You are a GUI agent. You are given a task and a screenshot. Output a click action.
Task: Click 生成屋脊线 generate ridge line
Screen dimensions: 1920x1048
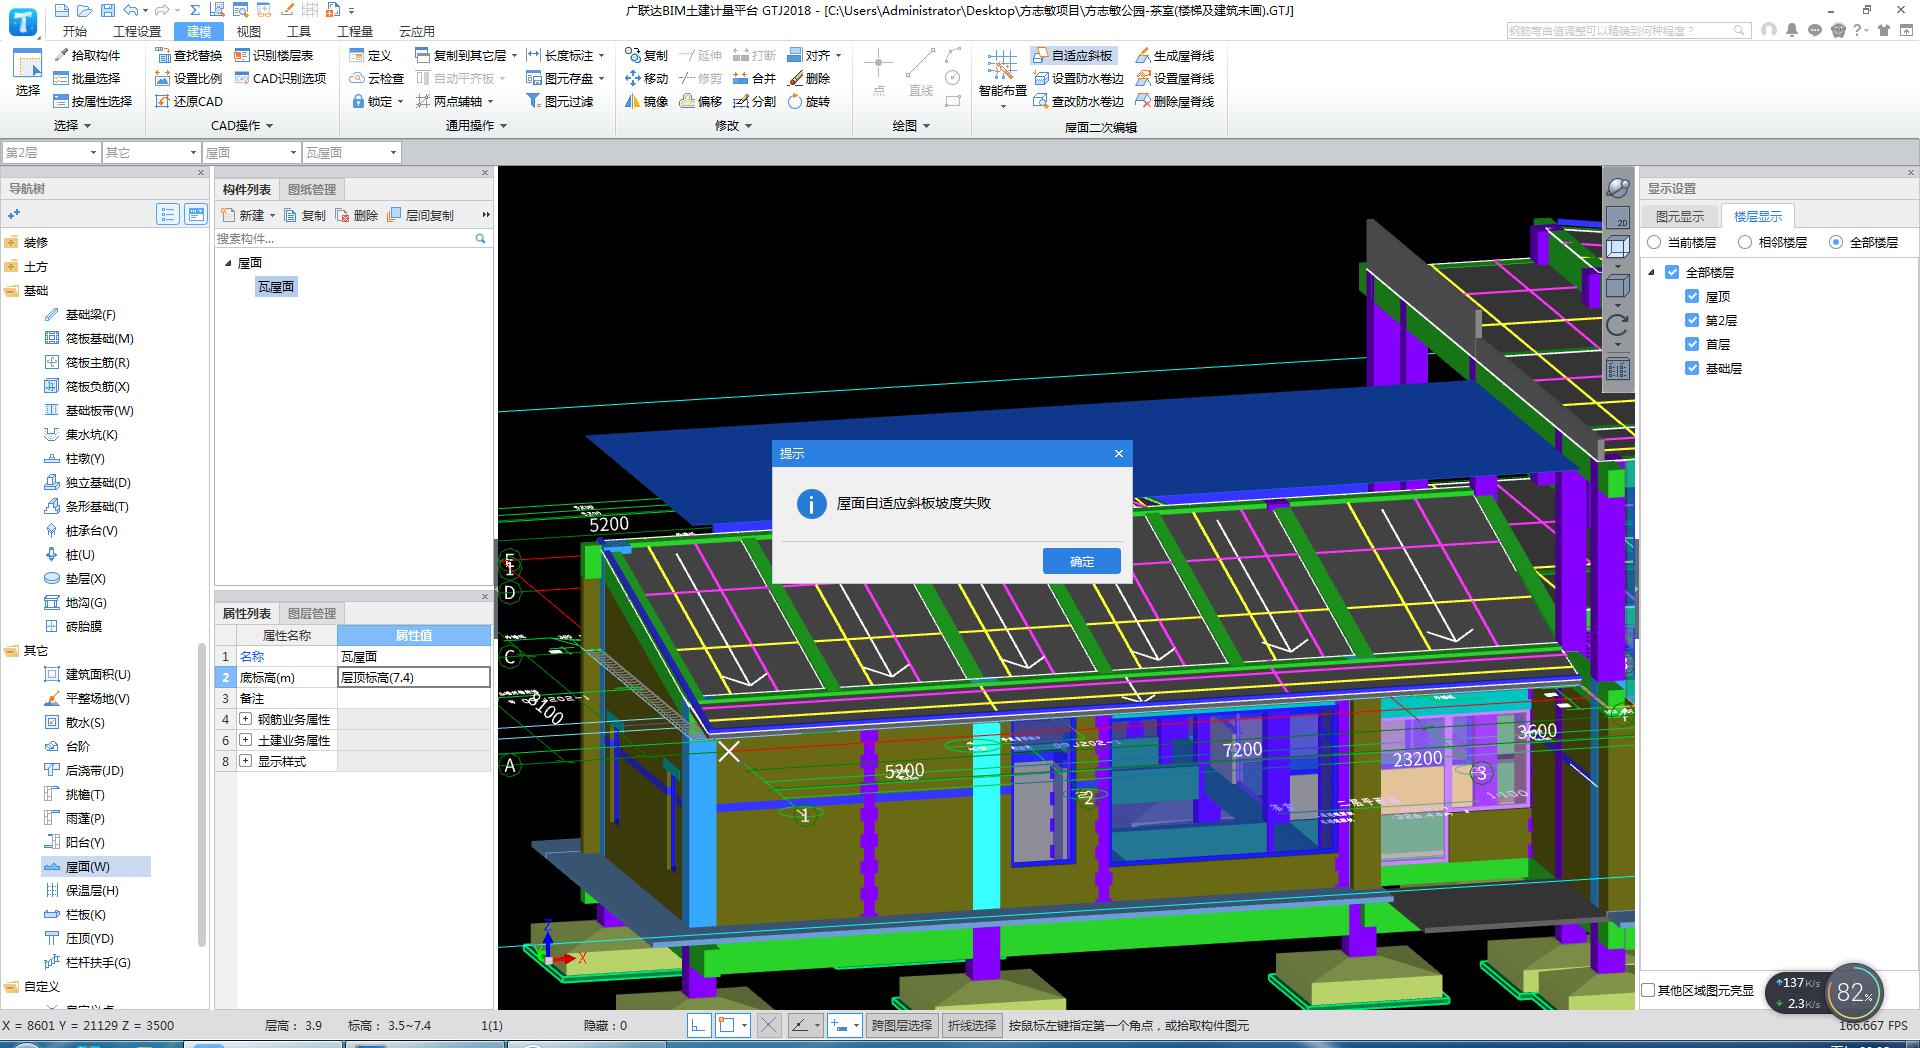1175,55
